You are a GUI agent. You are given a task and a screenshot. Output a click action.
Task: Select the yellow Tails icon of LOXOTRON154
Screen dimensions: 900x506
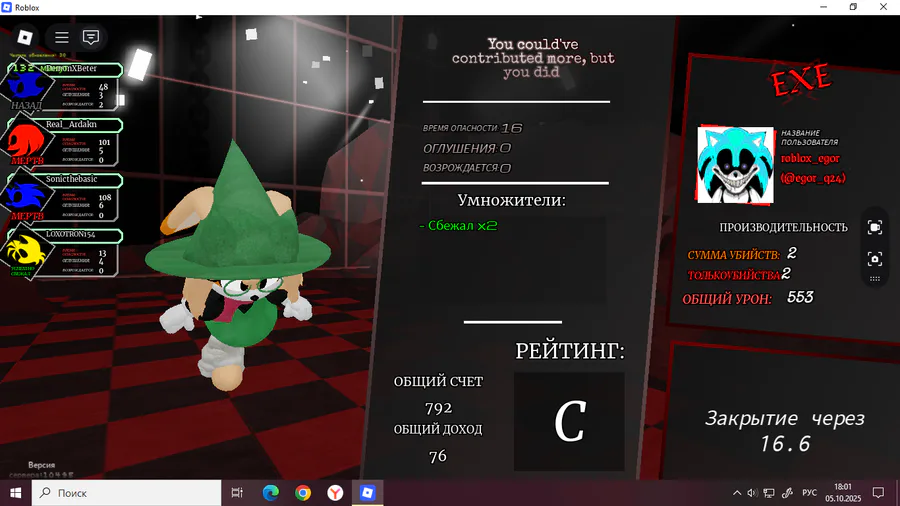25,252
